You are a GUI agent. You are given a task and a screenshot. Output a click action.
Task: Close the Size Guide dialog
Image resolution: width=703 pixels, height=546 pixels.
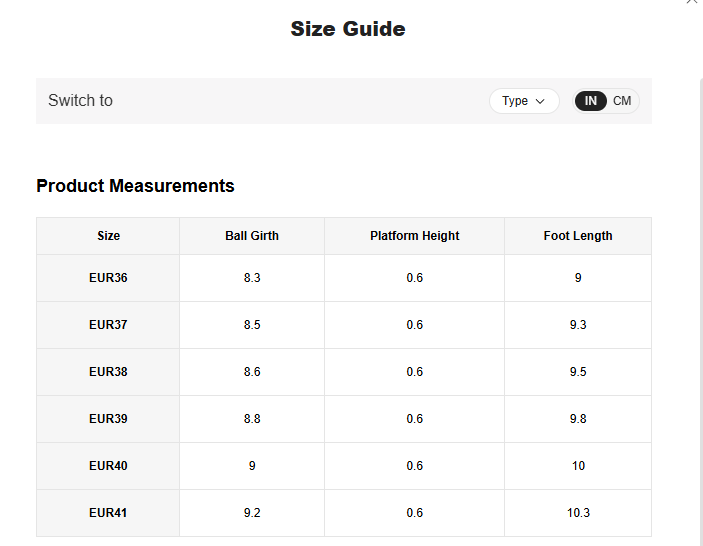pyautogui.click(x=692, y=2)
